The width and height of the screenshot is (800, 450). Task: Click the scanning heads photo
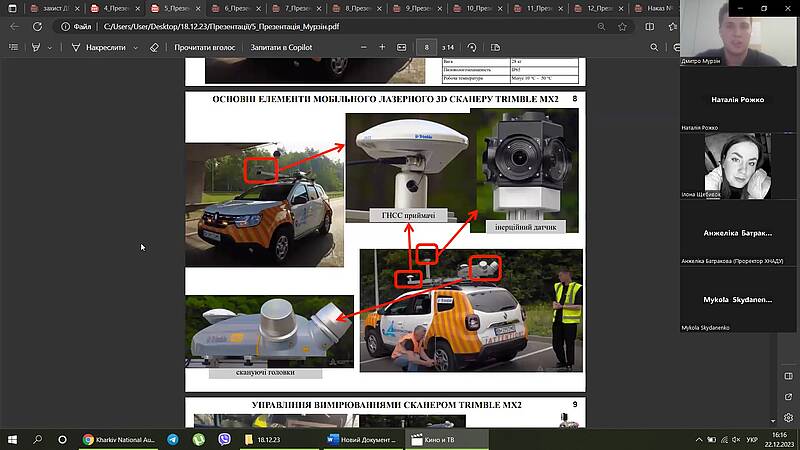[x=269, y=331]
